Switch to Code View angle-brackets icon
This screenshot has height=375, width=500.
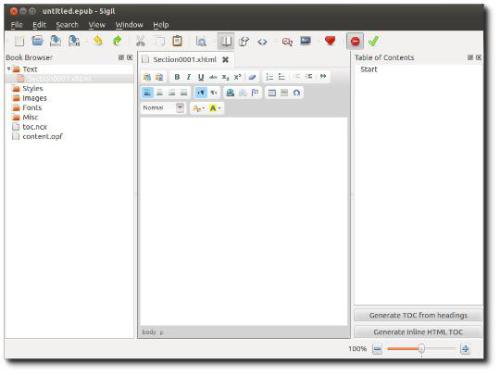coord(262,42)
